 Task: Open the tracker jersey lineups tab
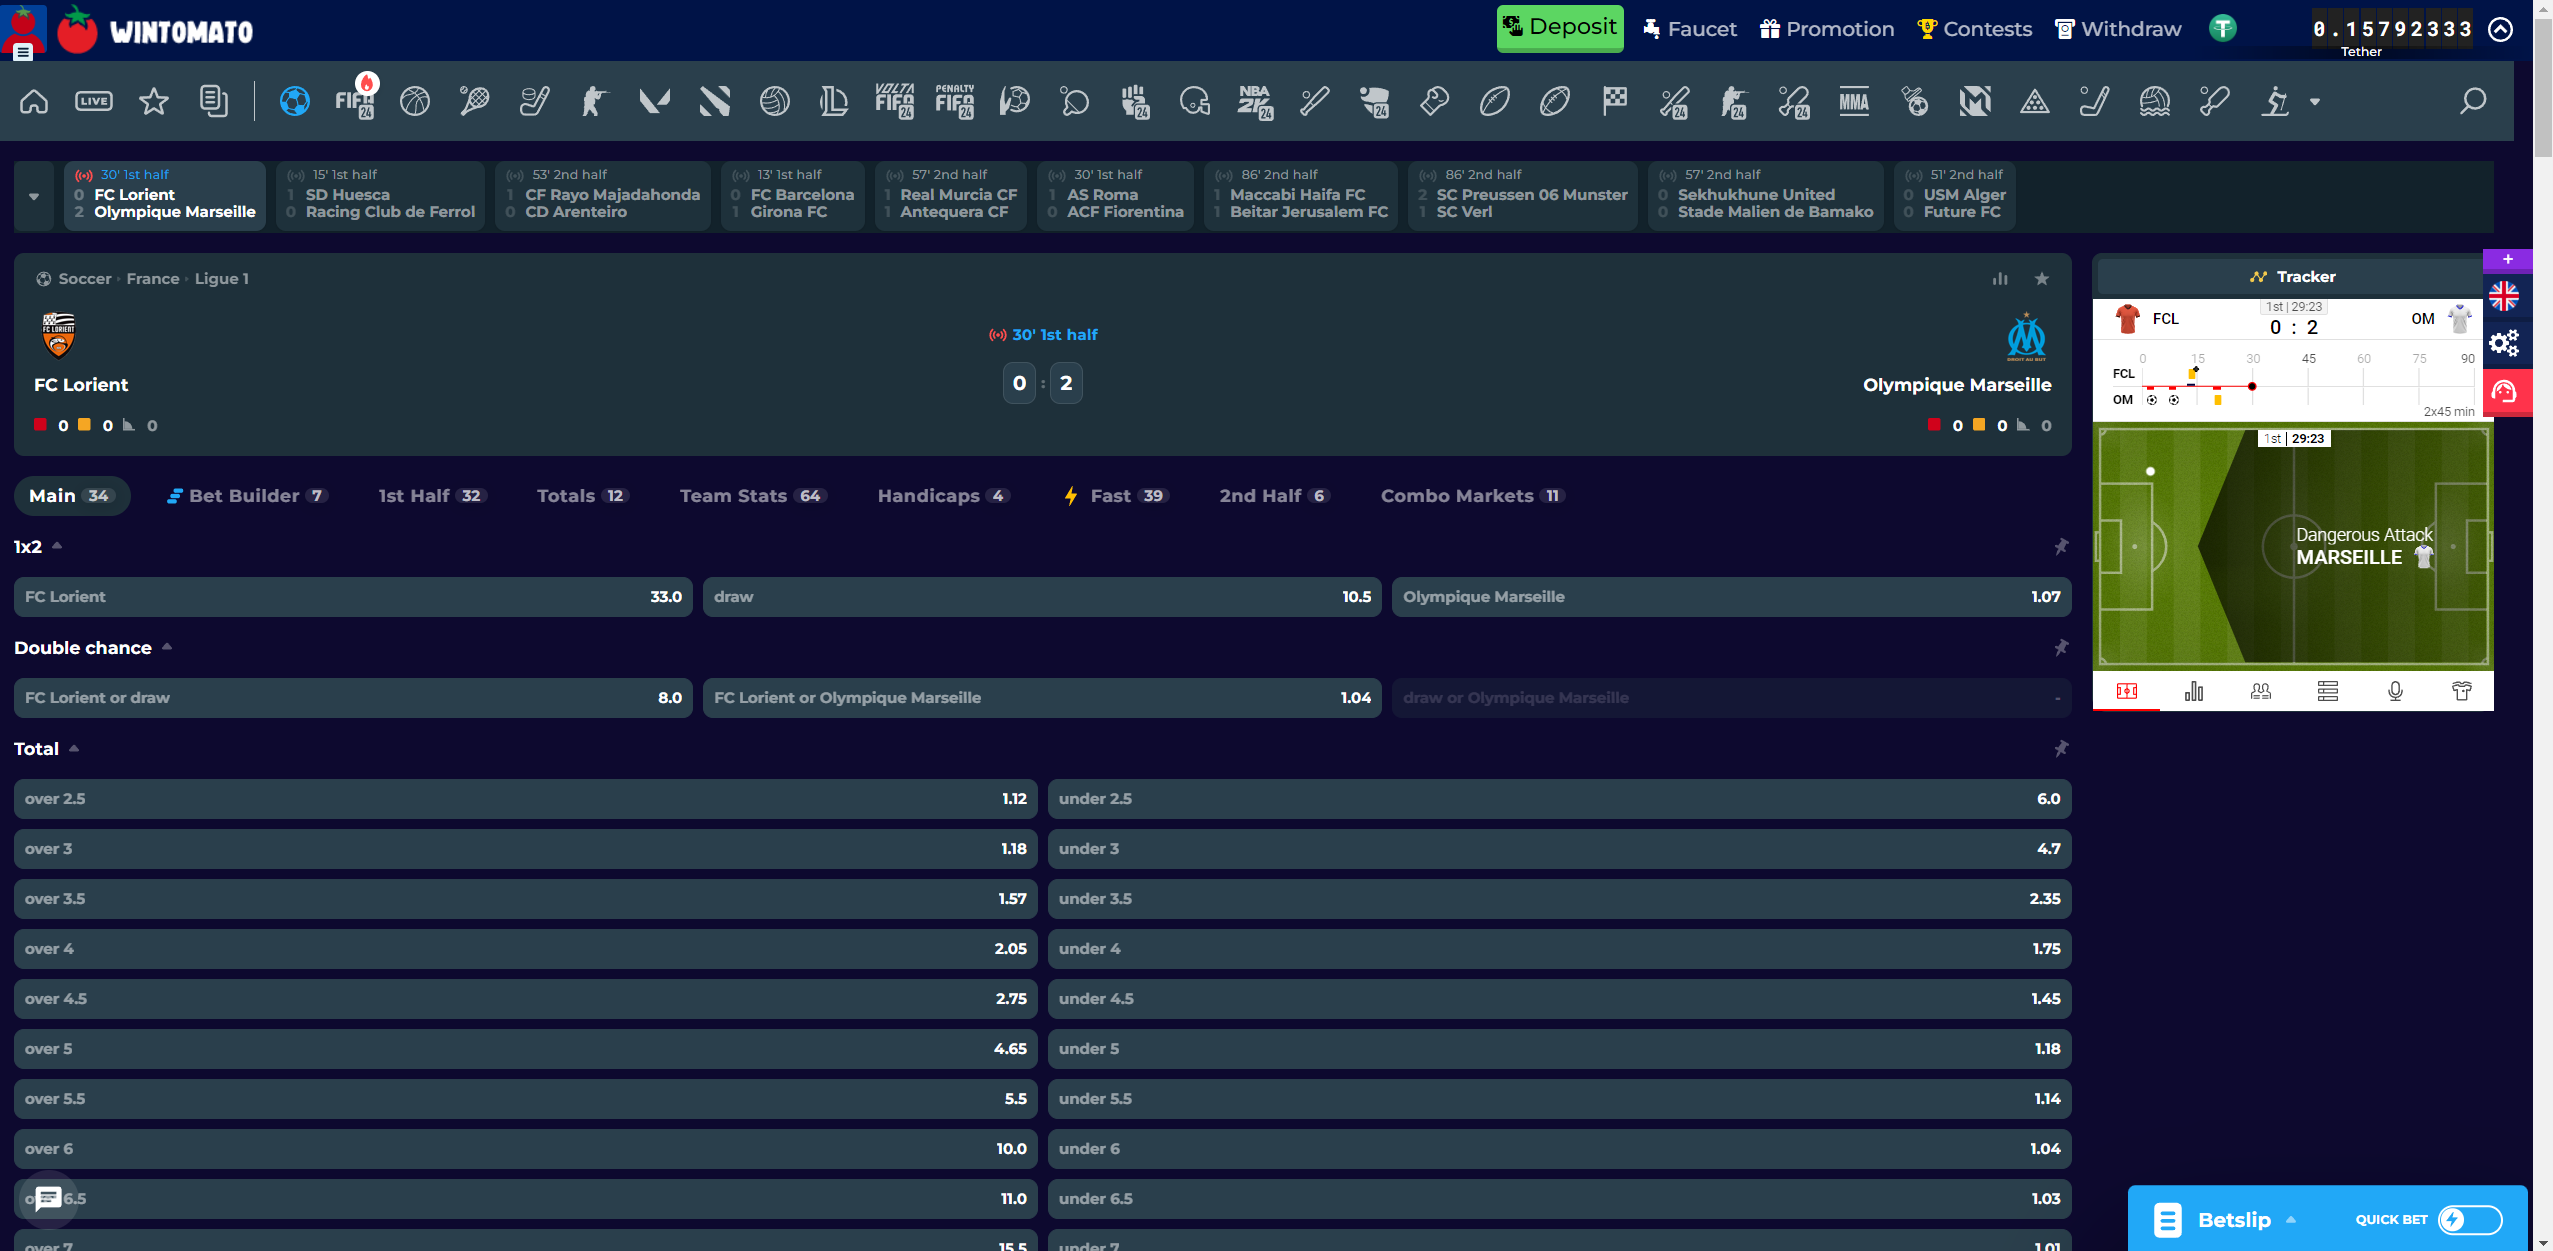[x=2462, y=691]
